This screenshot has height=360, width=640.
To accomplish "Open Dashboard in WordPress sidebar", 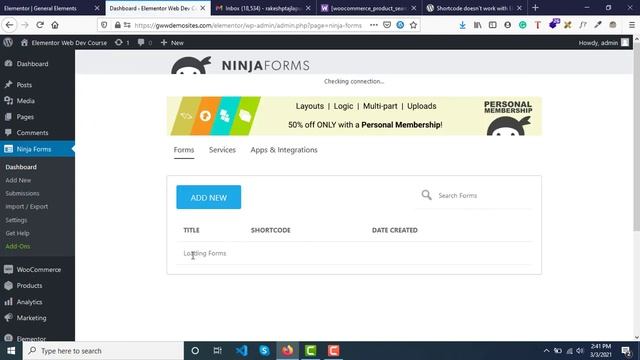I will [x=32, y=64].
